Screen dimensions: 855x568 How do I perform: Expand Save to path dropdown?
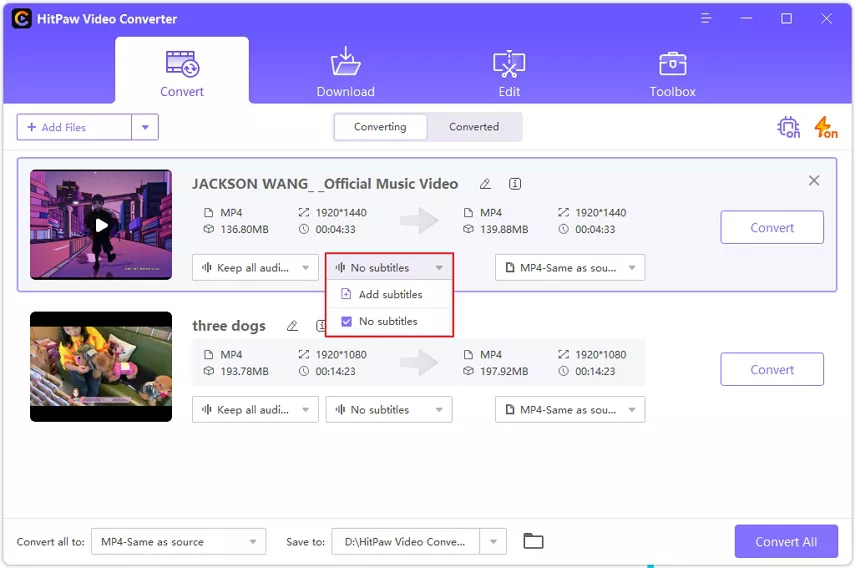tap(493, 542)
